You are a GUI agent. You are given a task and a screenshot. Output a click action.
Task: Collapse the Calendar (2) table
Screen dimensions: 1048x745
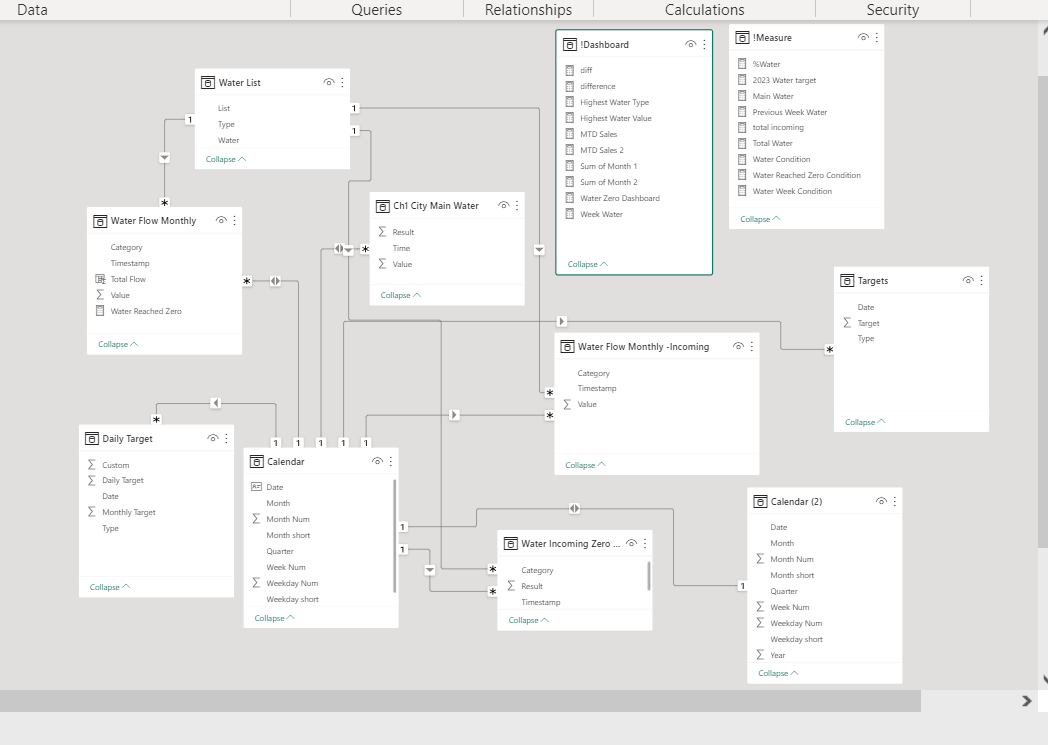point(778,673)
